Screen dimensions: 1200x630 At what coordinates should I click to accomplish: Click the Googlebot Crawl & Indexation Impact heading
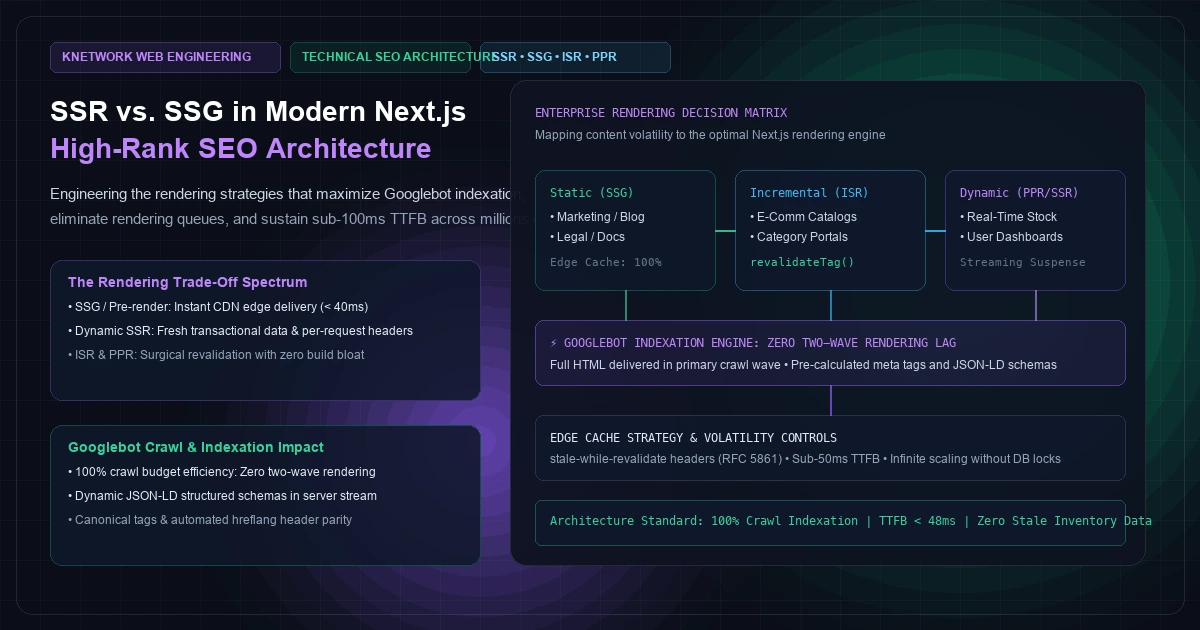[196, 447]
